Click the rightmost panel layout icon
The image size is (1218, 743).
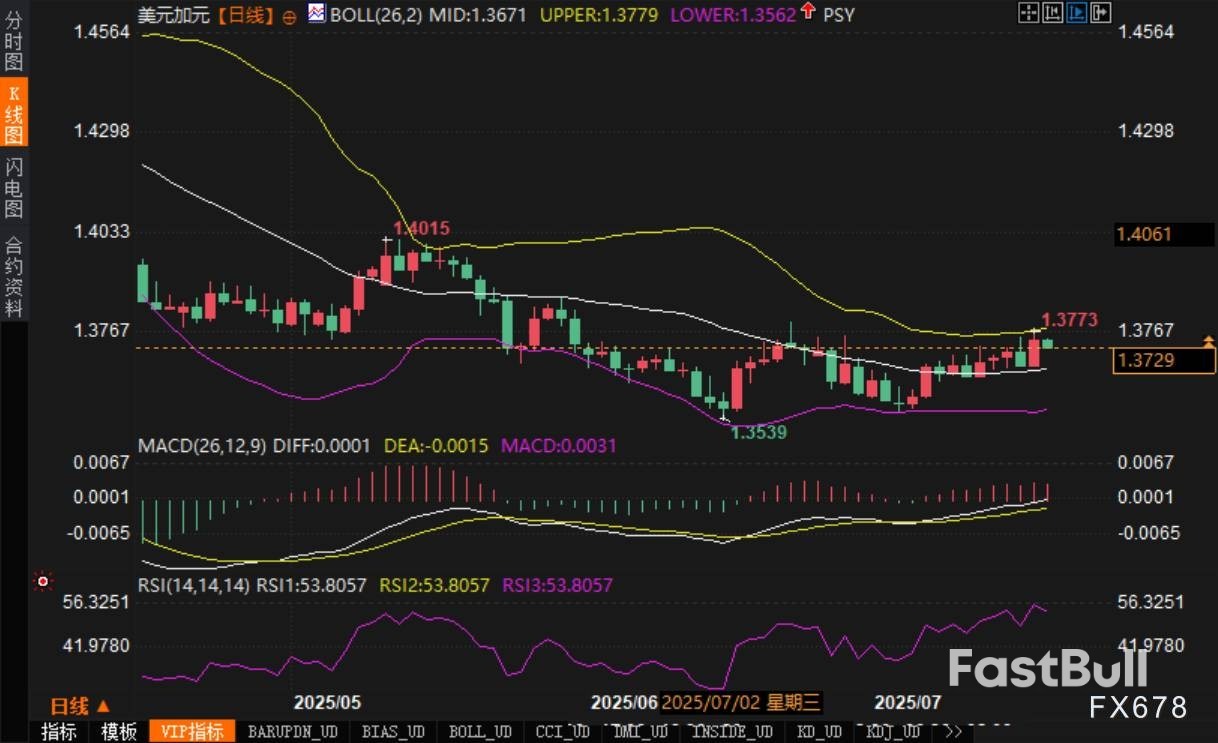point(1100,13)
